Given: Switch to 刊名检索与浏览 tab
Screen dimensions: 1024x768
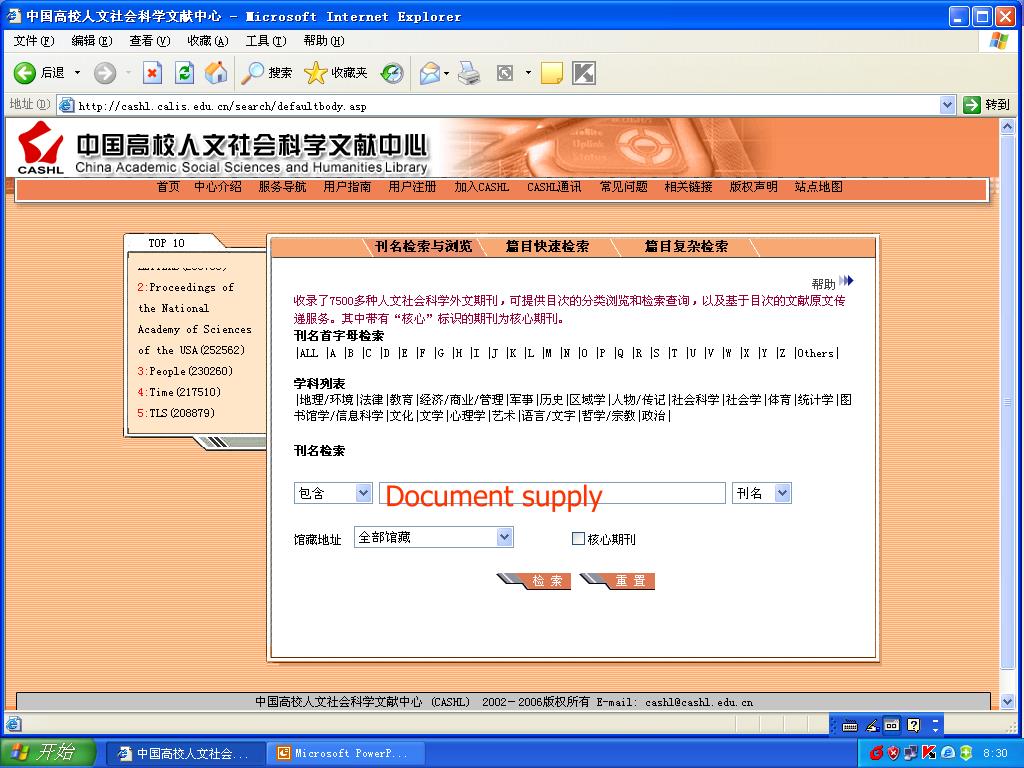Looking at the screenshot, I should pos(423,246).
